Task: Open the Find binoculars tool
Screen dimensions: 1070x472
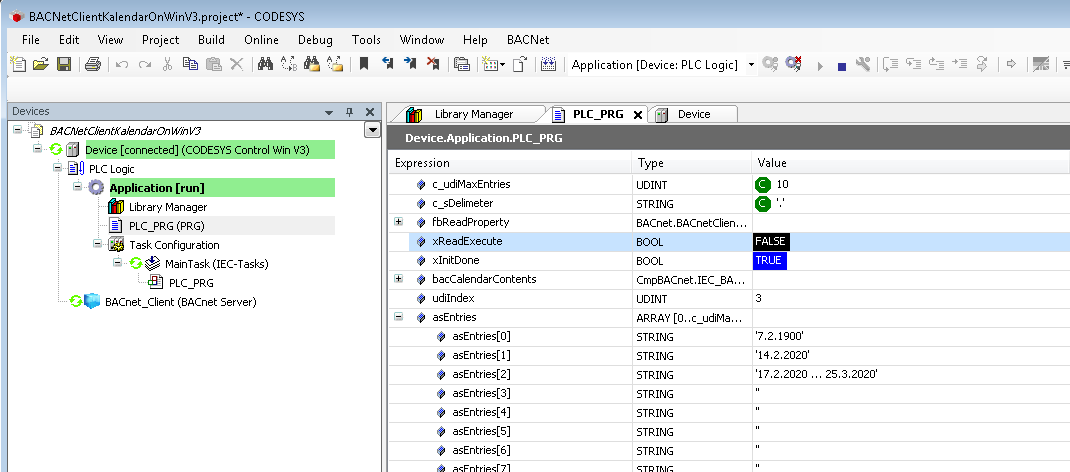Action: (x=265, y=65)
